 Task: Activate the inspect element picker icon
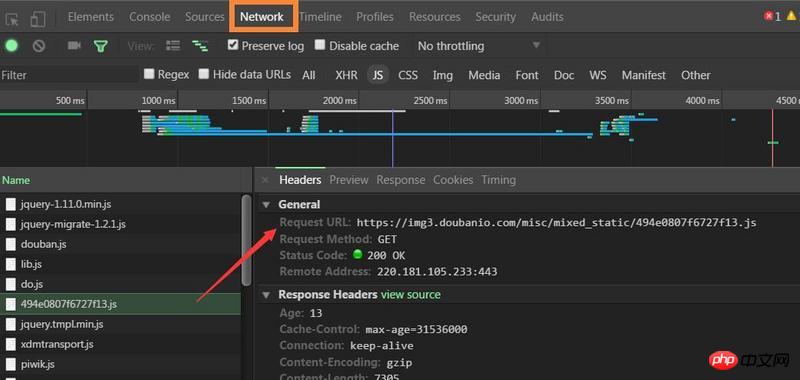click(x=12, y=19)
